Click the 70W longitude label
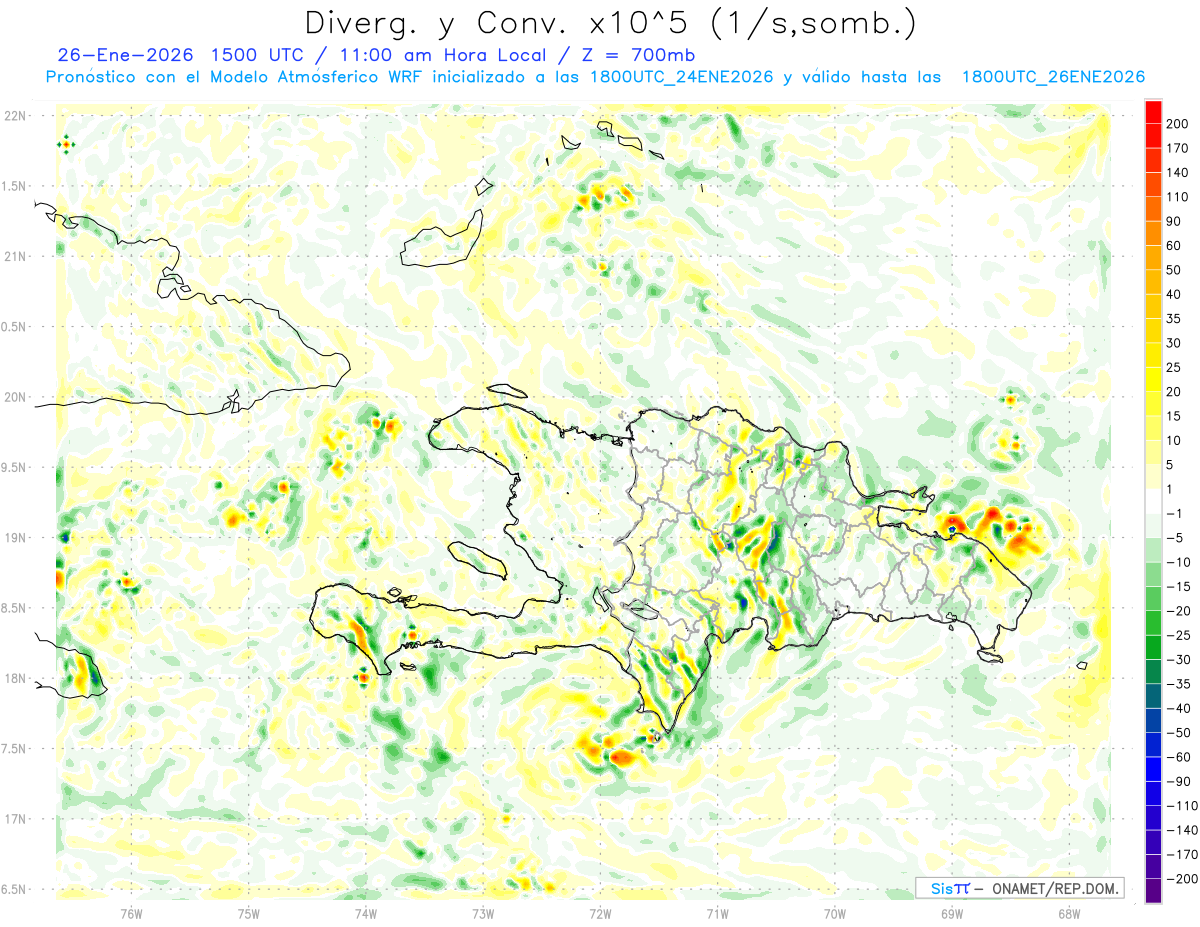 pyautogui.click(x=835, y=914)
